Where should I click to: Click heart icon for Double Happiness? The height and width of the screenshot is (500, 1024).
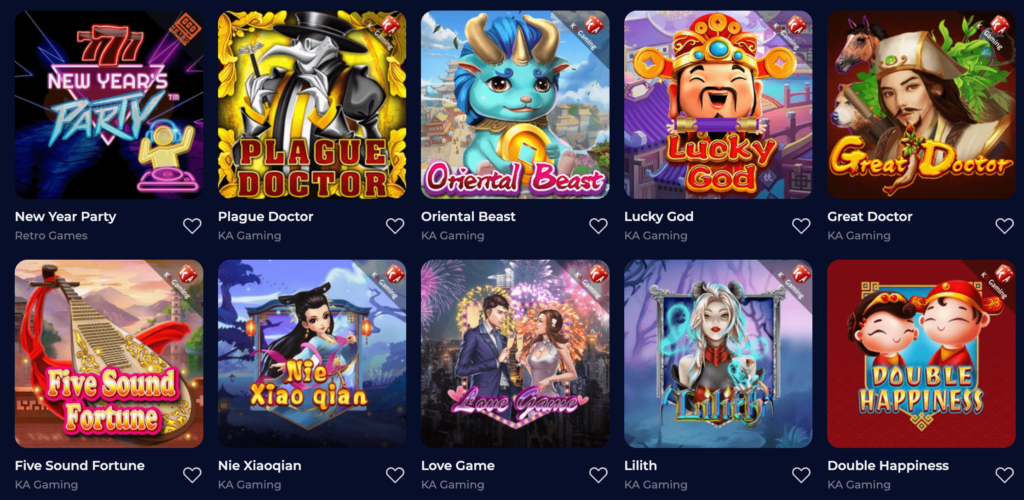1004,475
